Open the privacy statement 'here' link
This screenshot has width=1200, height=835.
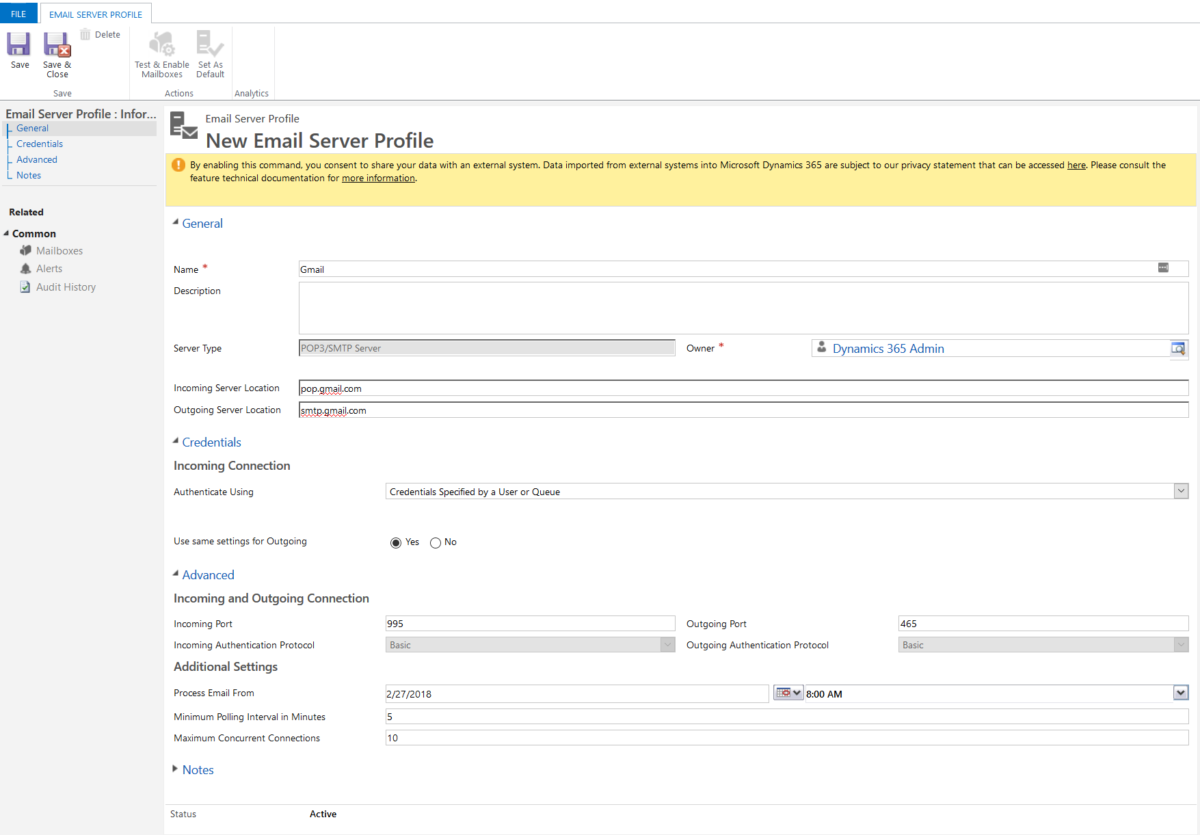[1076, 165]
